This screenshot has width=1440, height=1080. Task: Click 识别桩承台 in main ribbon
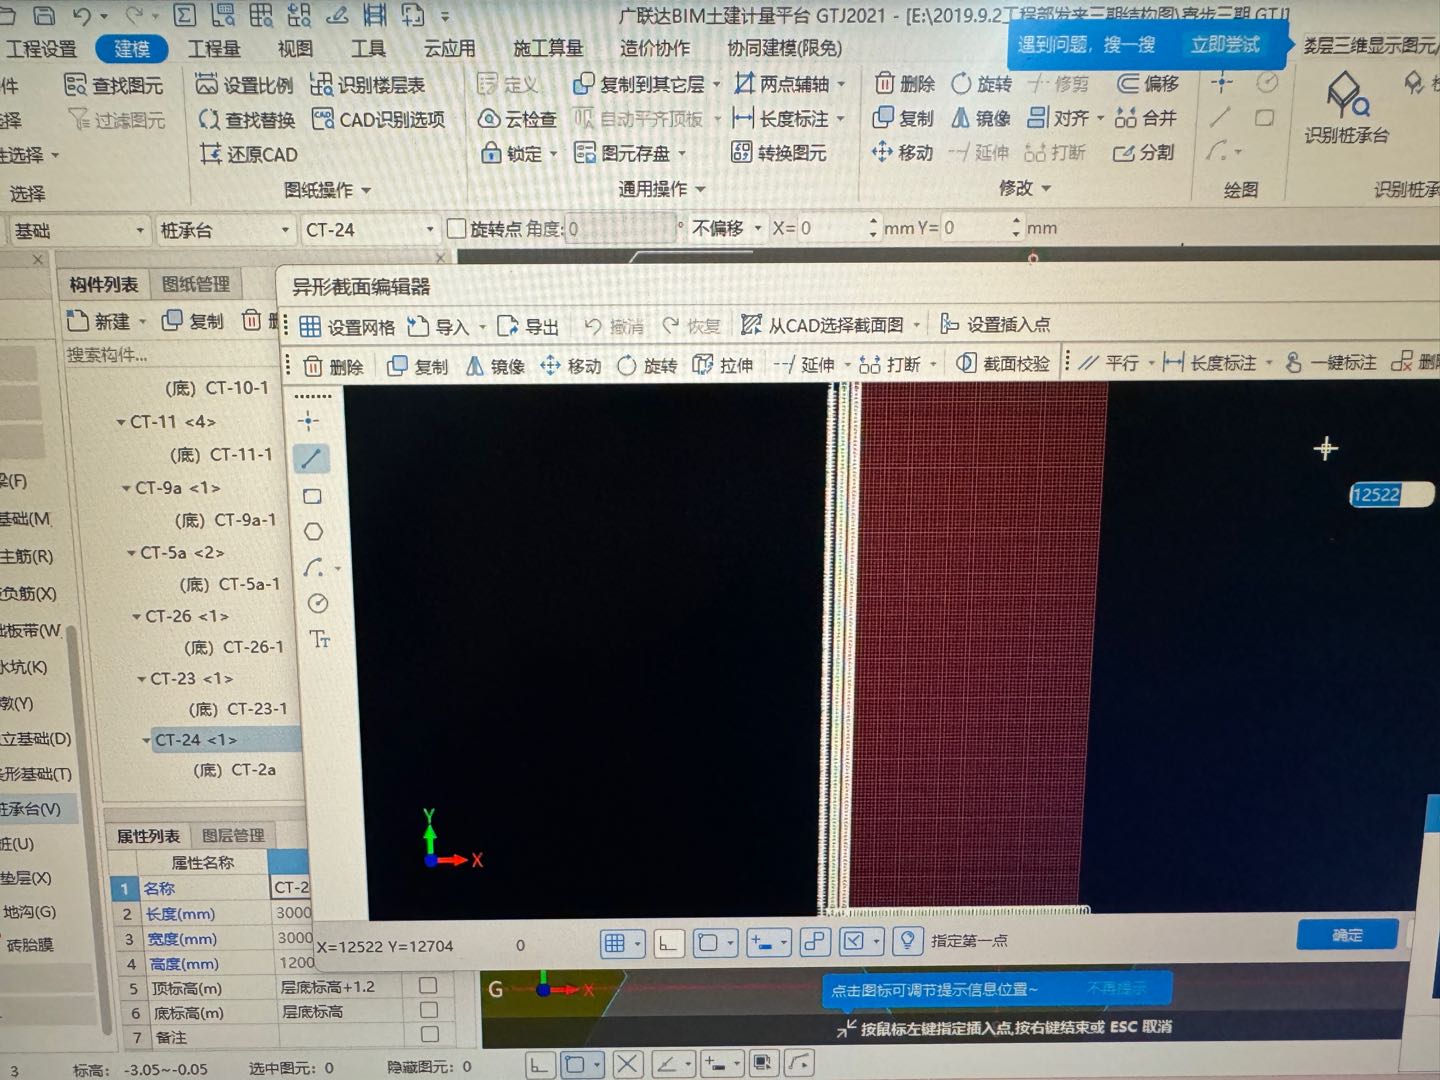click(x=1347, y=110)
